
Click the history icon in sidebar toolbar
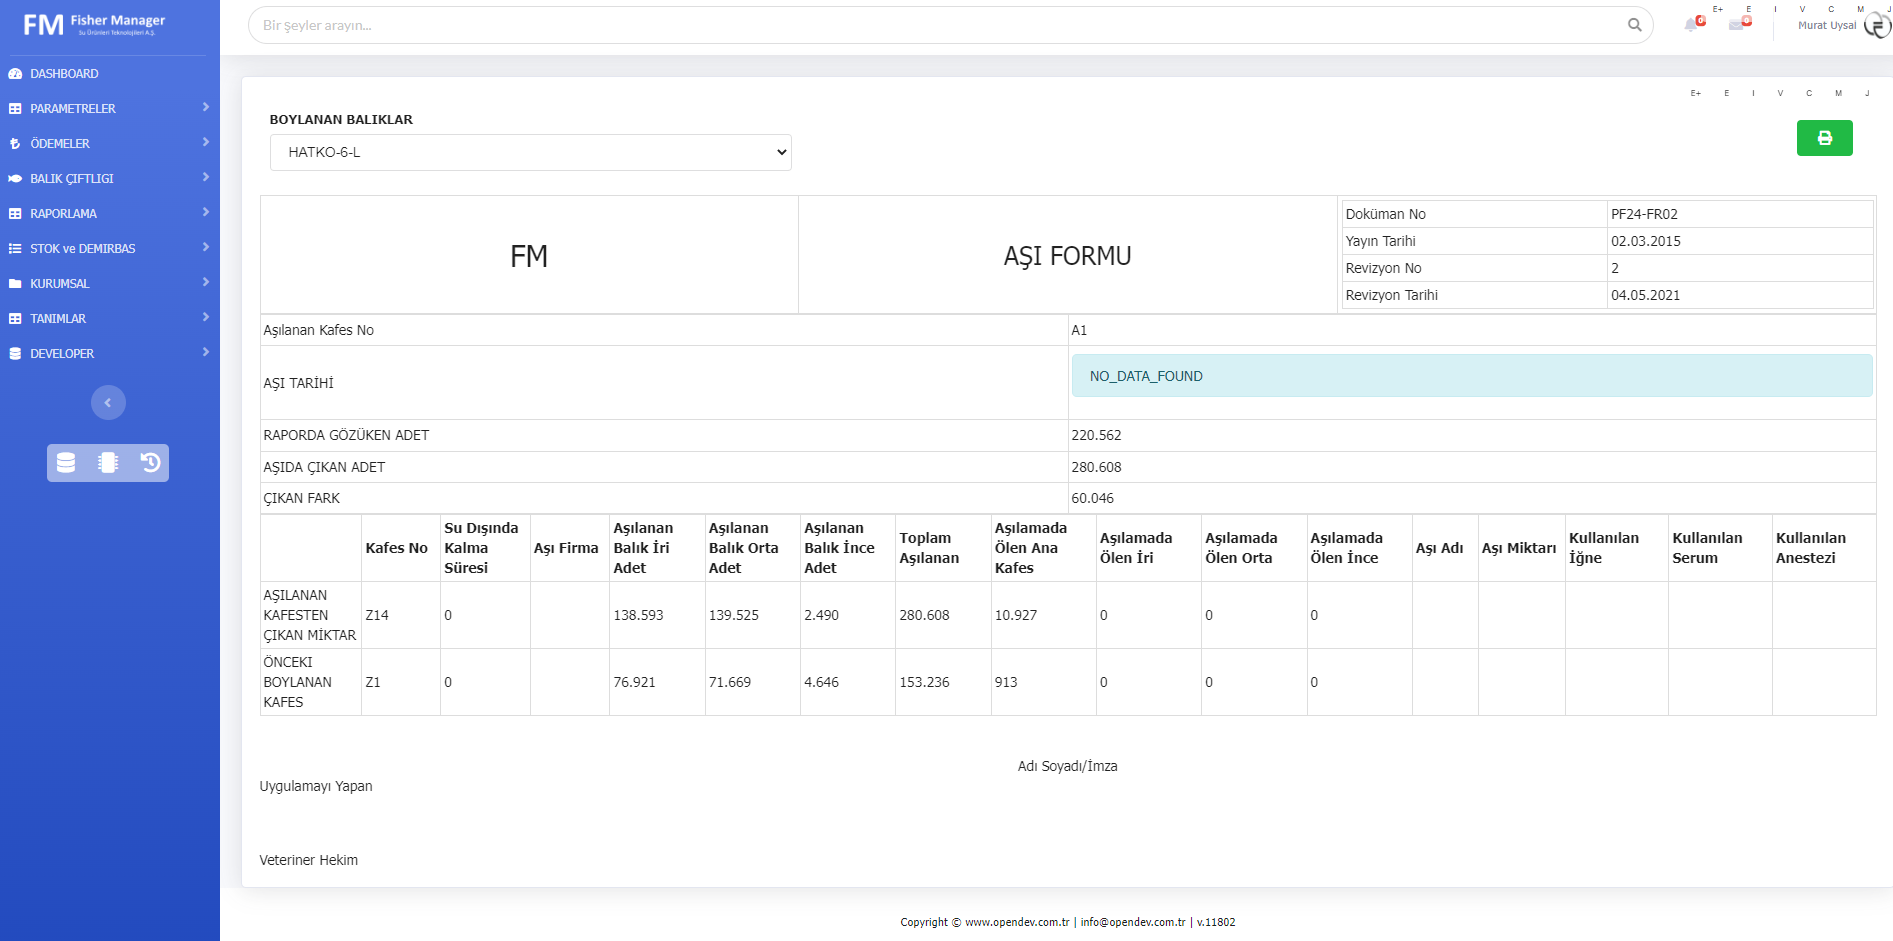(150, 463)
